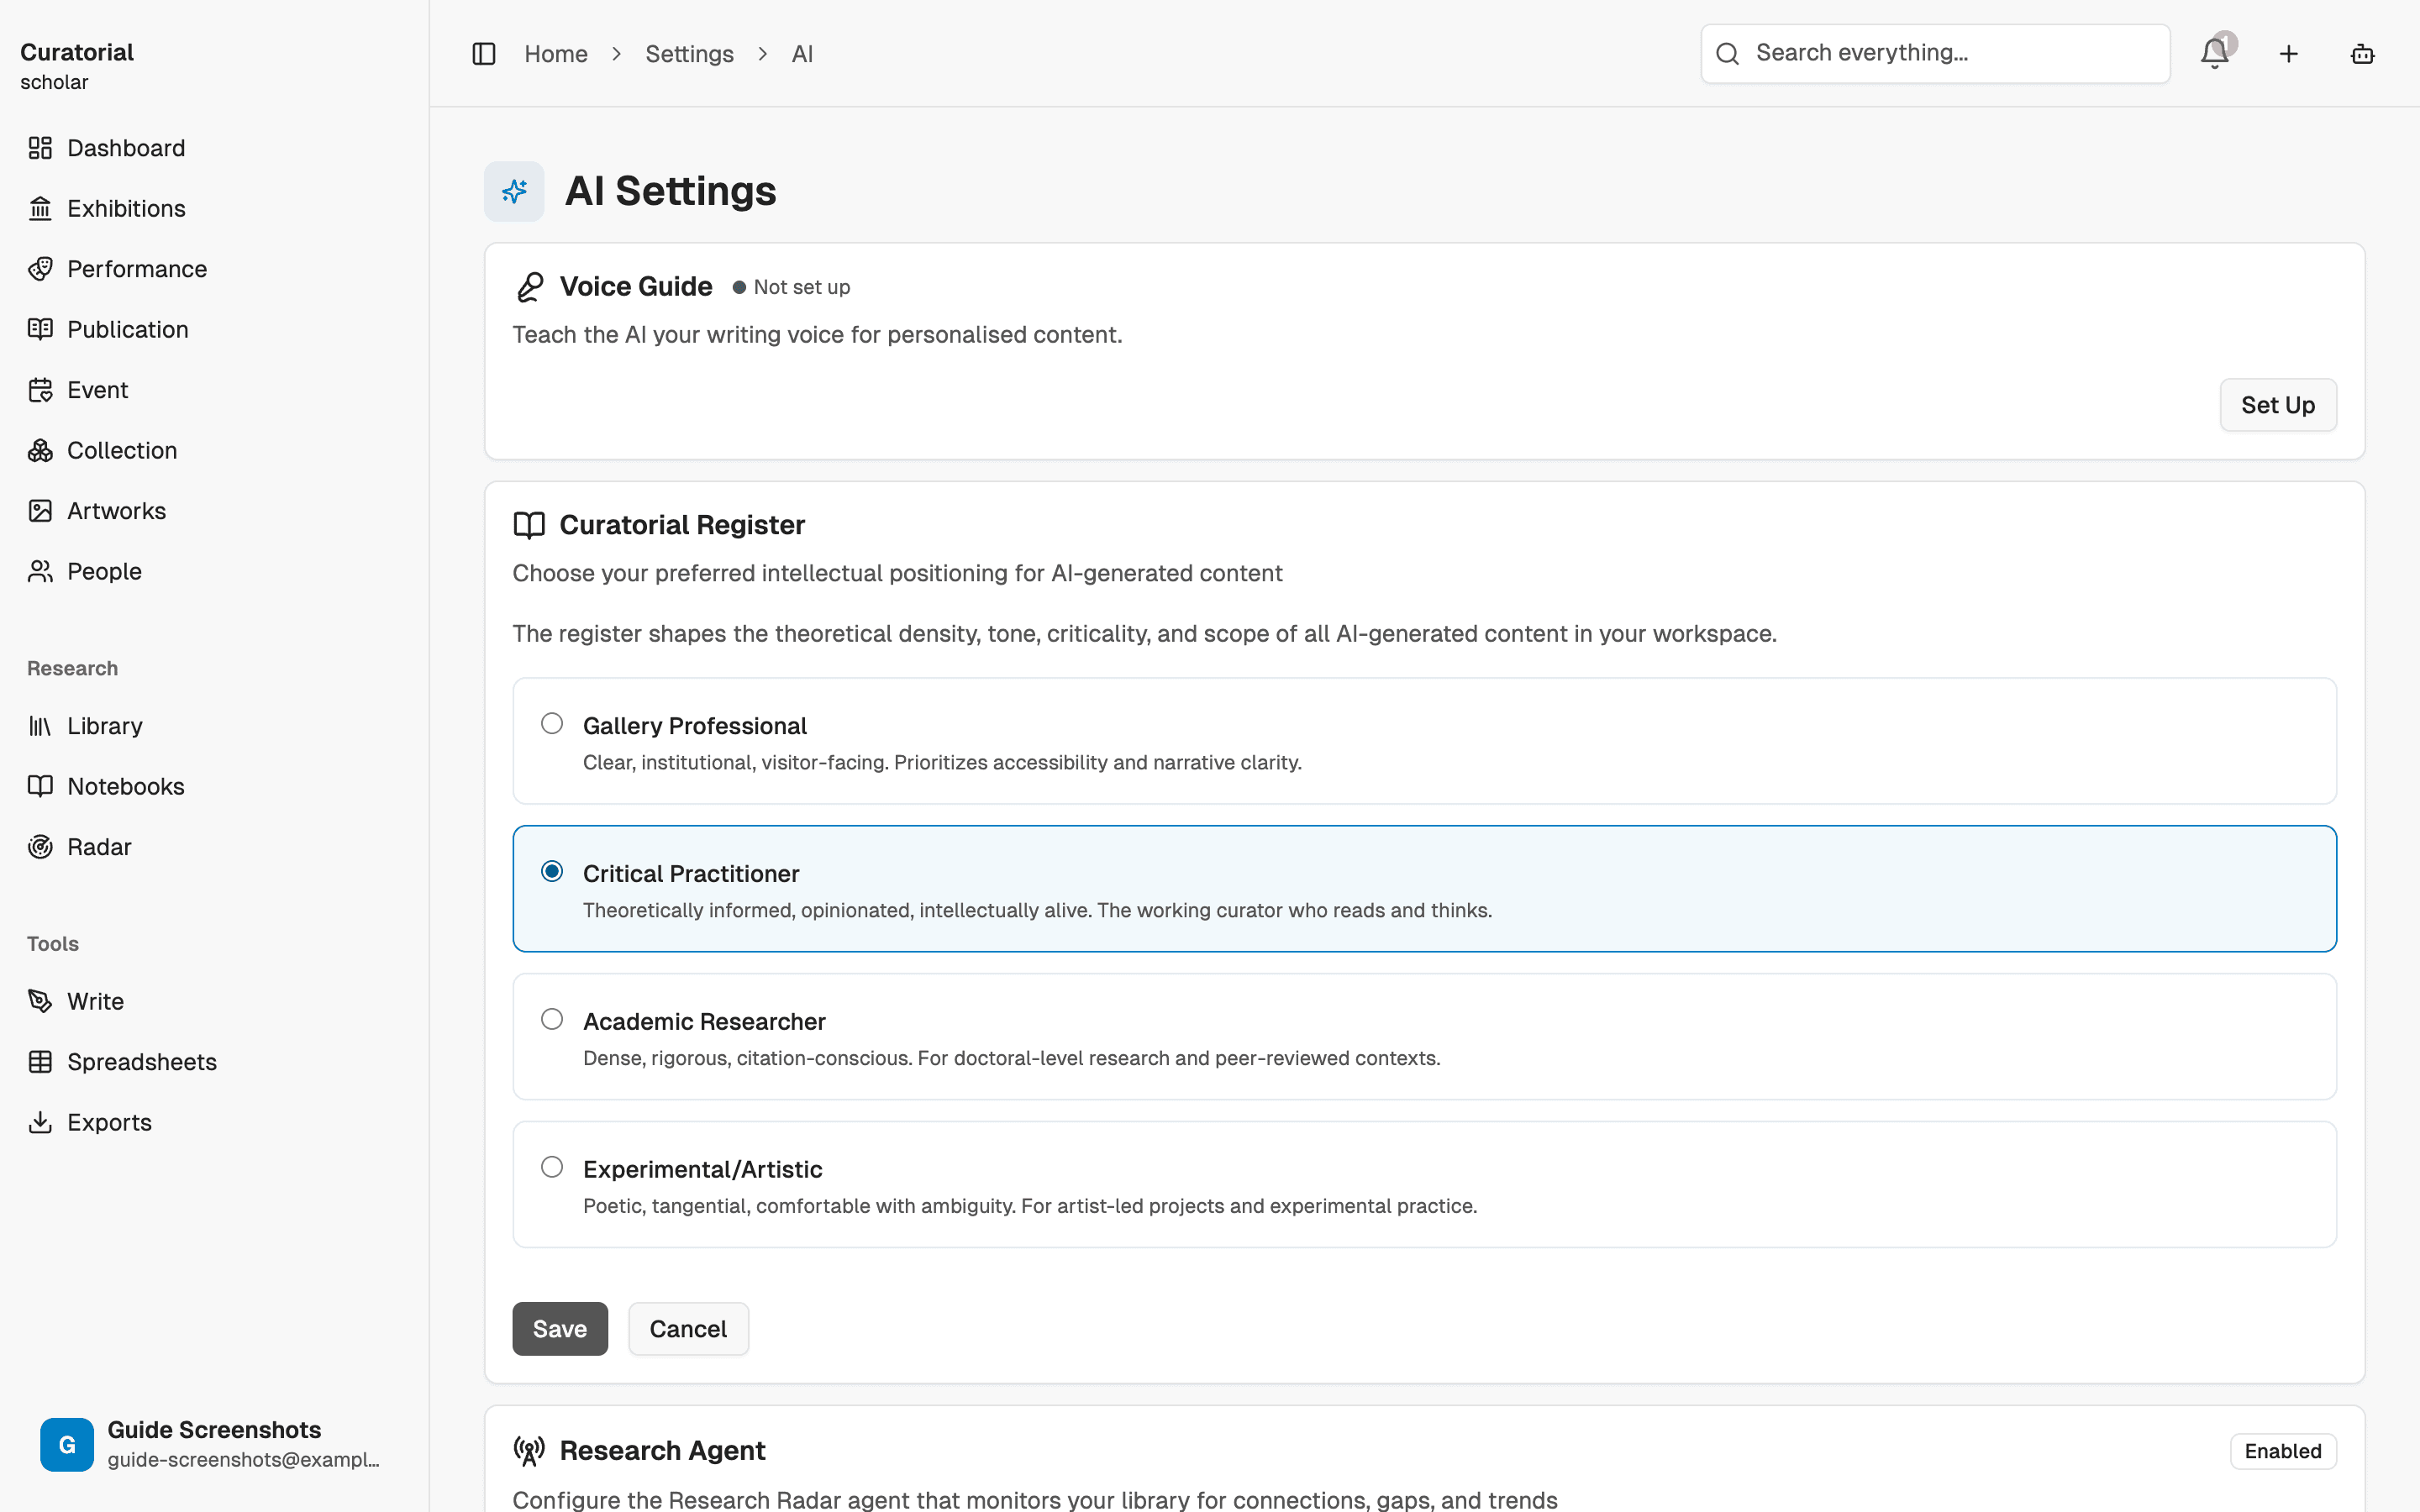2420x1512 pixels.
Task: Select the Academic Researcher radio option
Action: point(552,1019)
